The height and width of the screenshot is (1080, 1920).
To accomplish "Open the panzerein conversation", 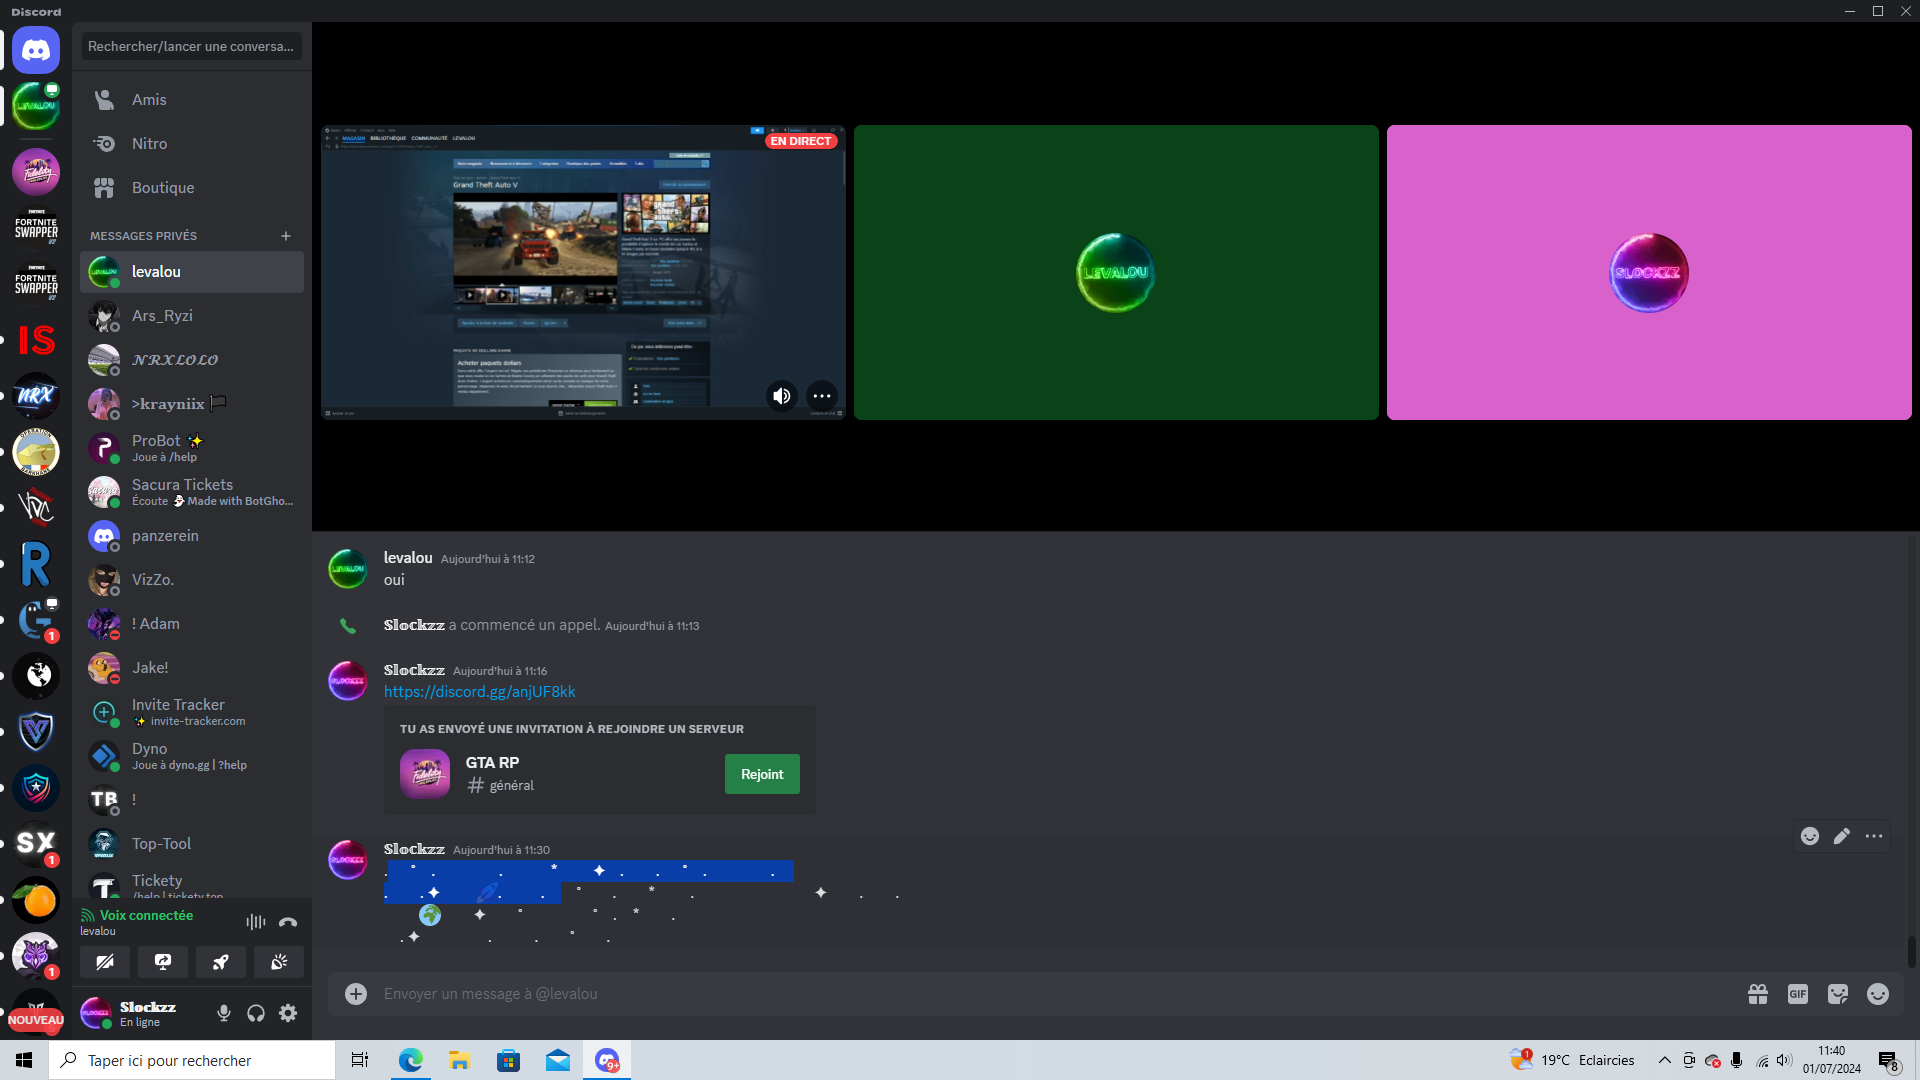I will point(192,536).
